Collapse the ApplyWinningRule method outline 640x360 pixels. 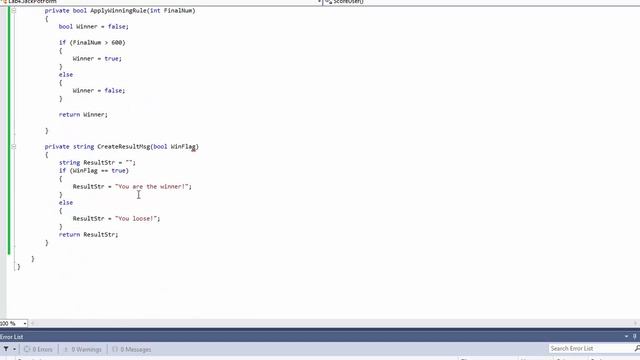pyautogui.click(x=13, y=11)
